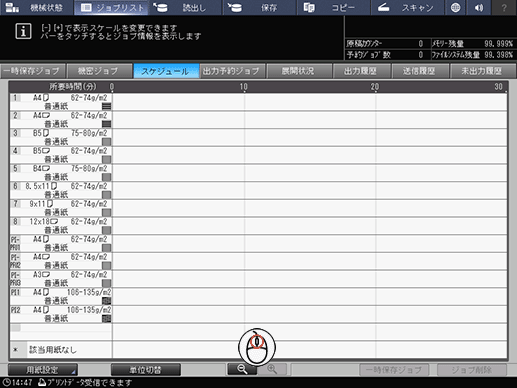Image resolution: width=517 pixels, height=388 pixels.
Task: Switch to コピー copy mode
Action: click(x=333, y=8)
